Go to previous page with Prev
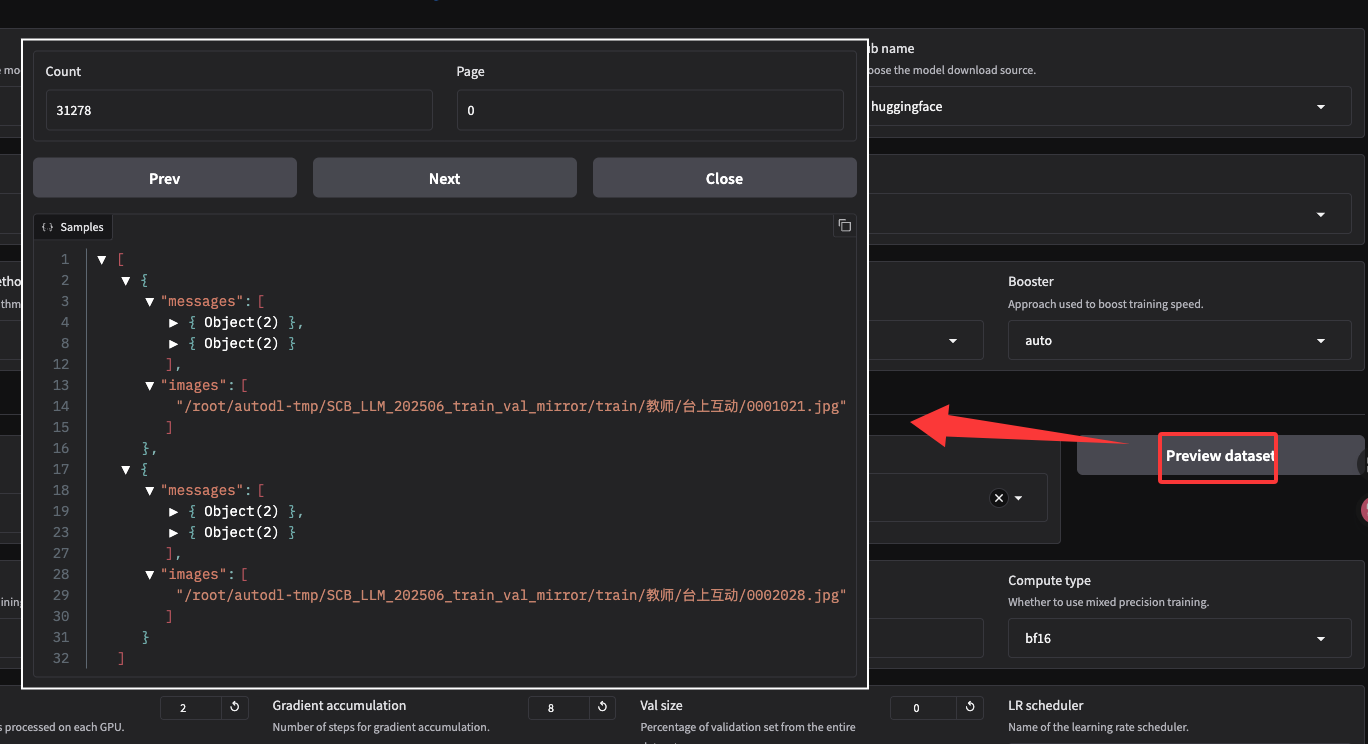The image size is (1368, 744). click(x=165, y=178)
